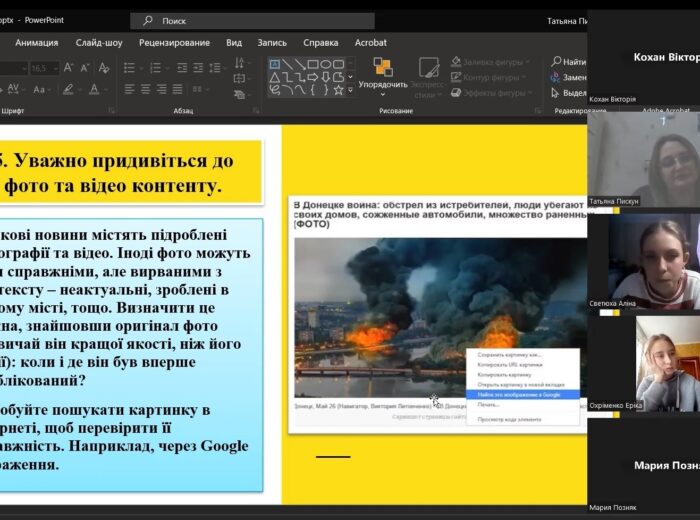The width and height of the screenshot is (700, 520).
Task: Select the star shape in shapes gallery
Action: pyautogui.click(x=338, y=90)
